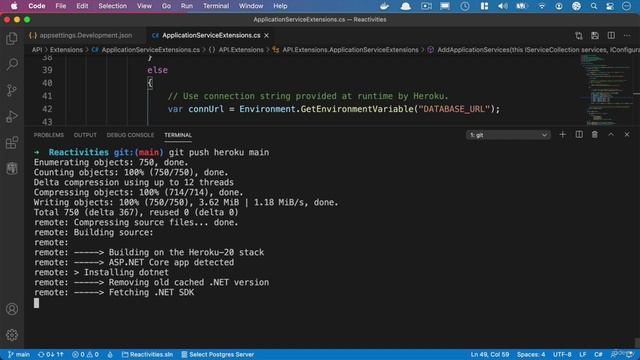
Task: Open Accounts menu in activity bar
Action: tap(12, 309)
